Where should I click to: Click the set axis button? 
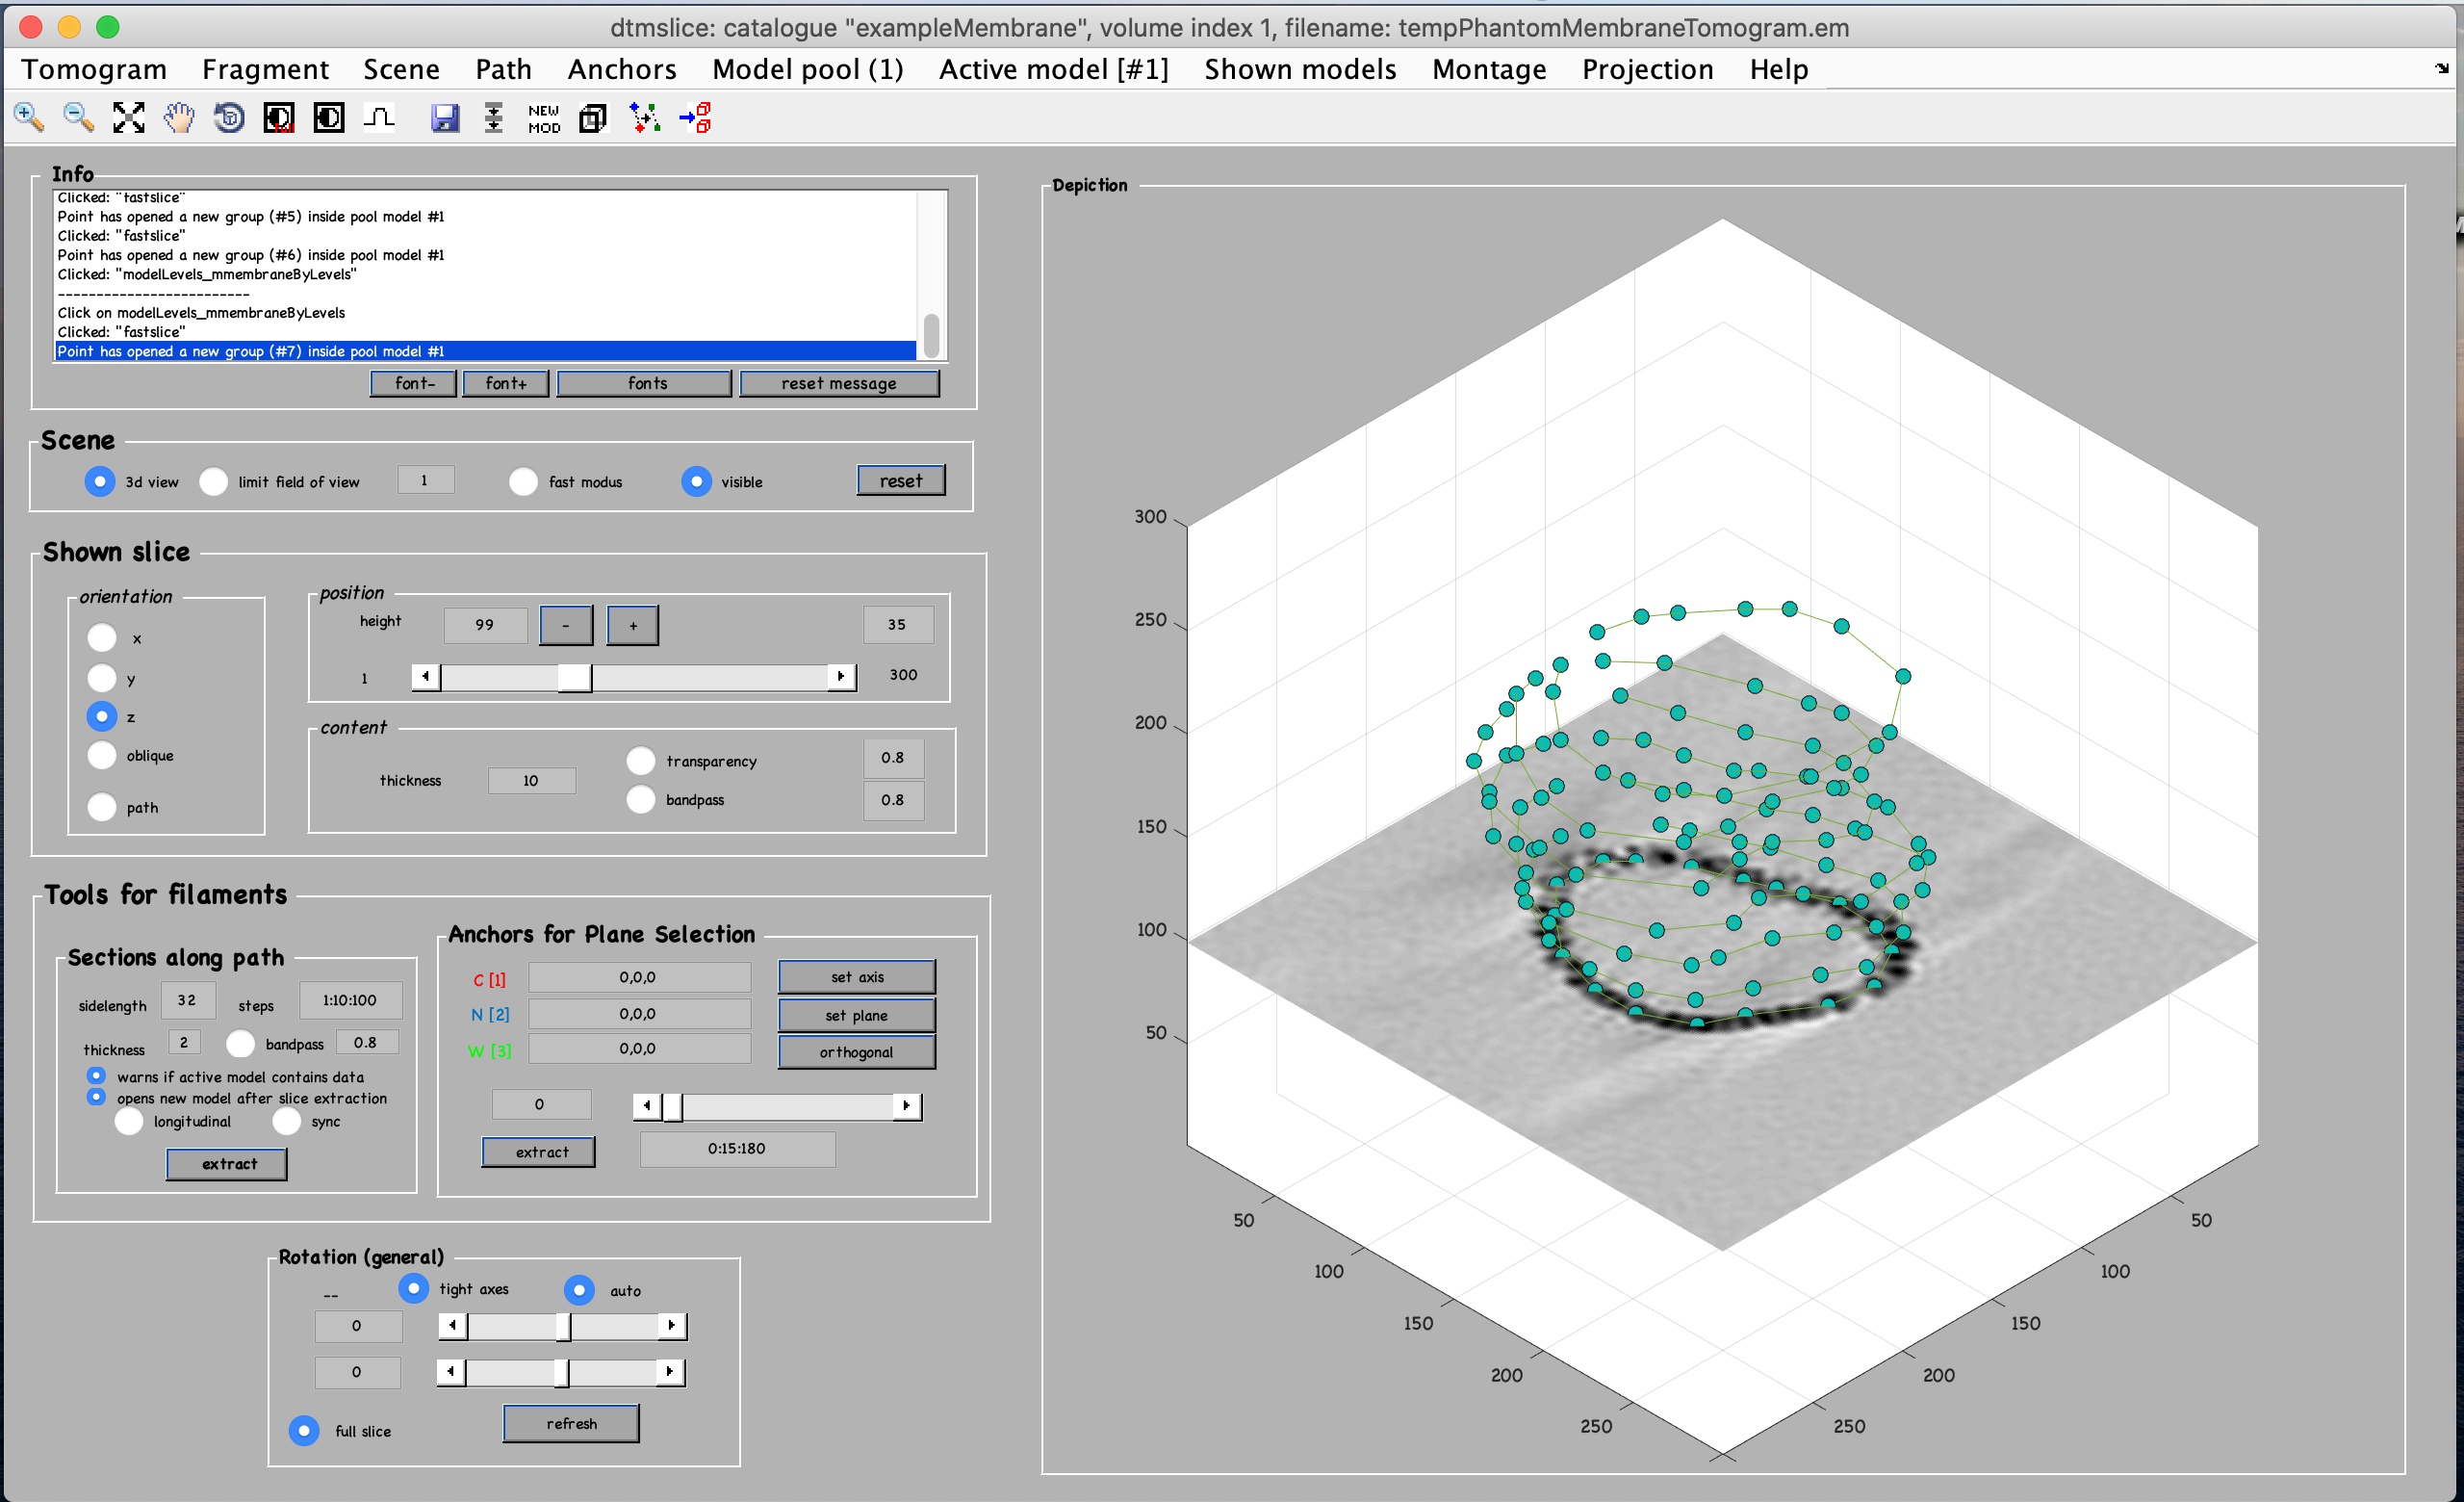coord(857,977)
